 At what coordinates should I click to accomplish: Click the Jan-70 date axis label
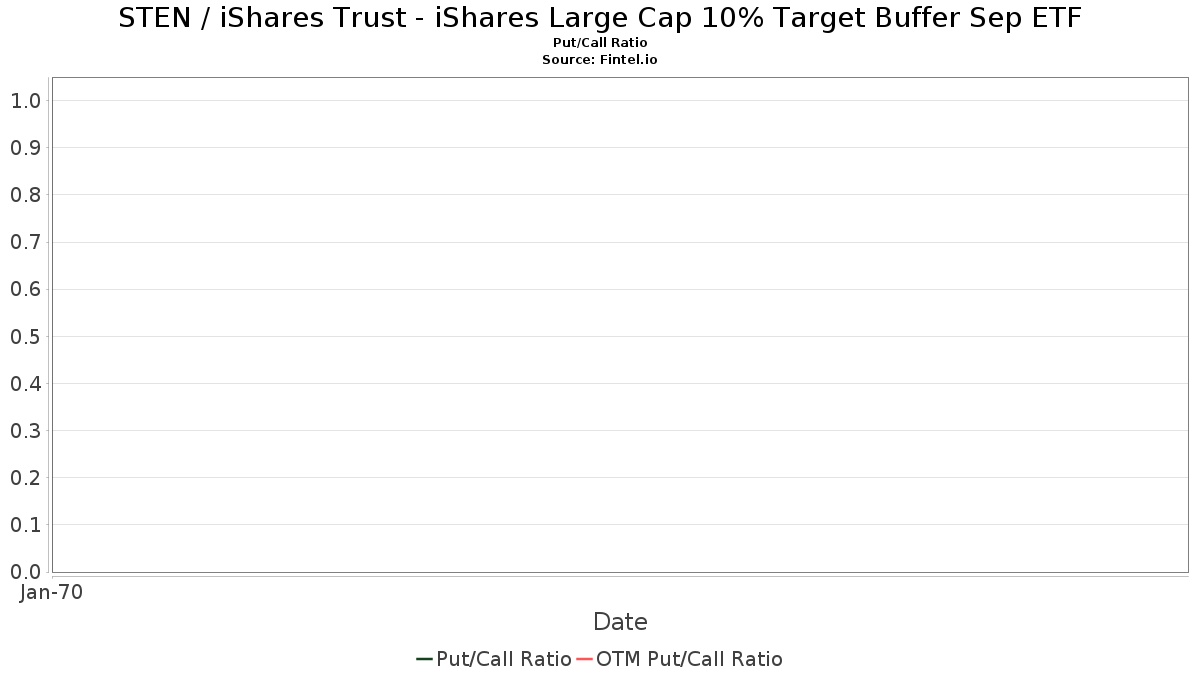pyautogui.click(x=51, y=592)
